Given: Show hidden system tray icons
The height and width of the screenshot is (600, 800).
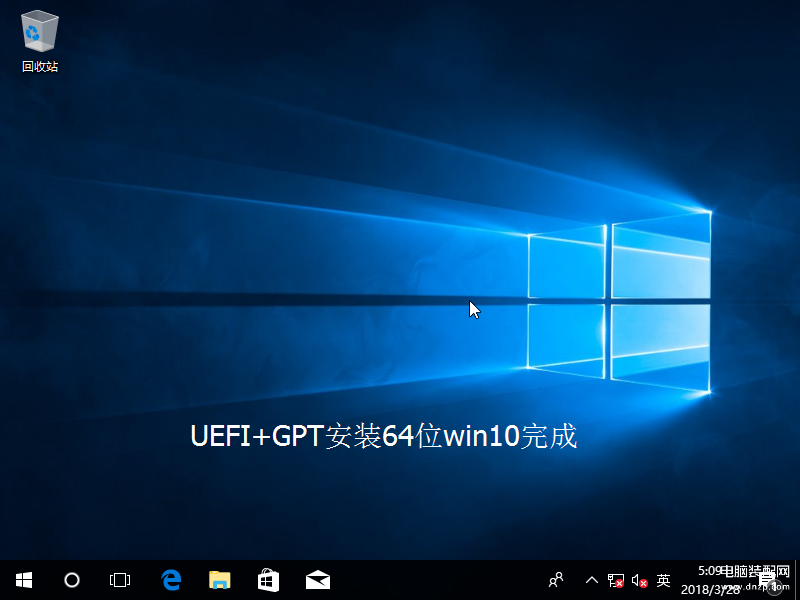Looking at the screenshot, I should pyautogui.click(x=592, y=580).
